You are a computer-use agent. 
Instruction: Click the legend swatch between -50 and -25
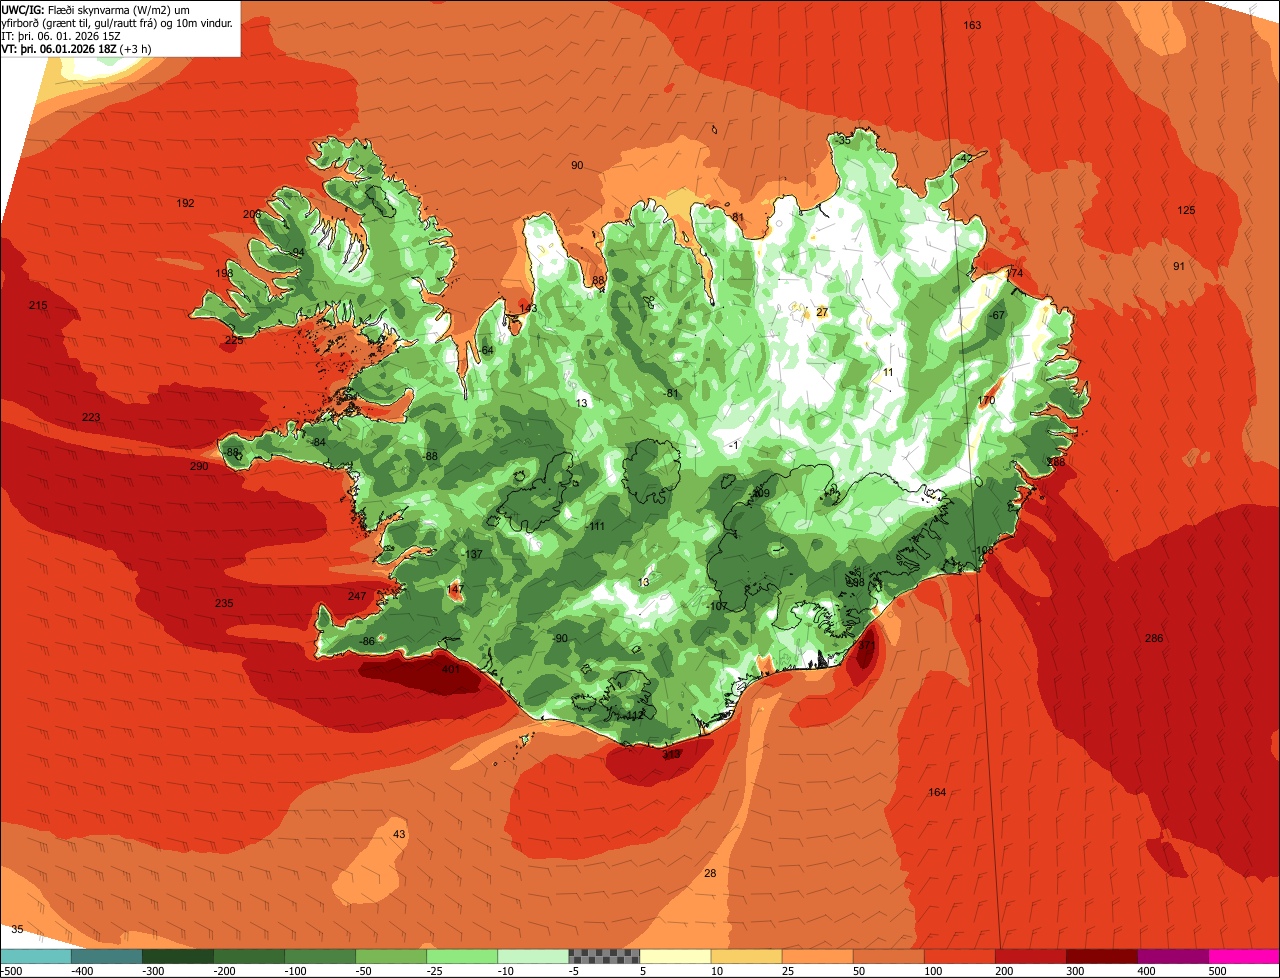click(391, 956)
